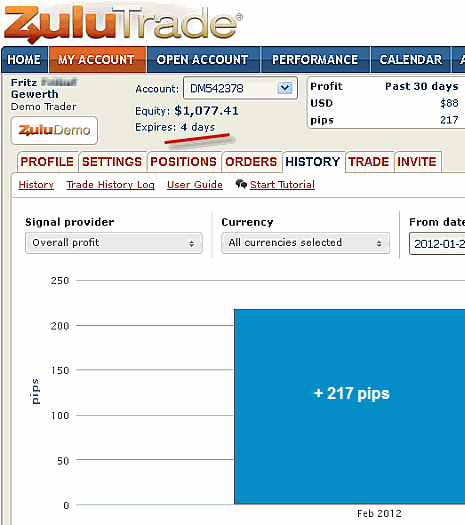Open the PERFORMANCE navigation item
Image resolution: width=465 pixels, height=525 pixels.
click(x=315, y=60)
